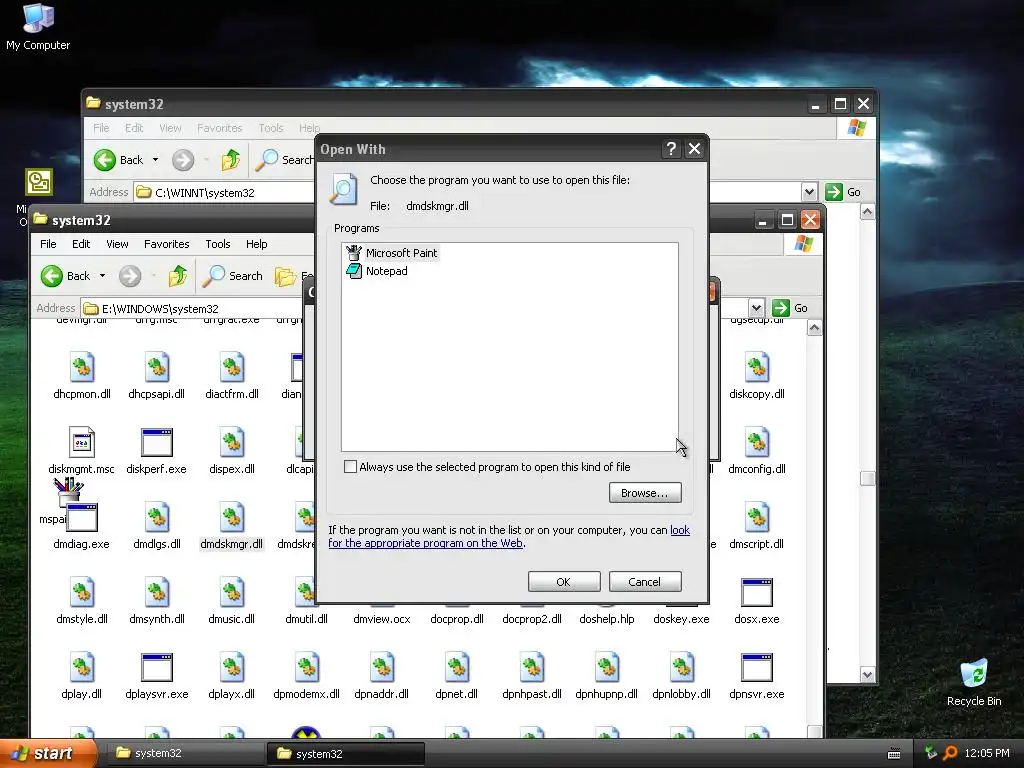Open the Help menu in E:\WINDOWS system32 window
Image resolution: width=1024 pixels, height=768 pixels.
coord(257,244)
